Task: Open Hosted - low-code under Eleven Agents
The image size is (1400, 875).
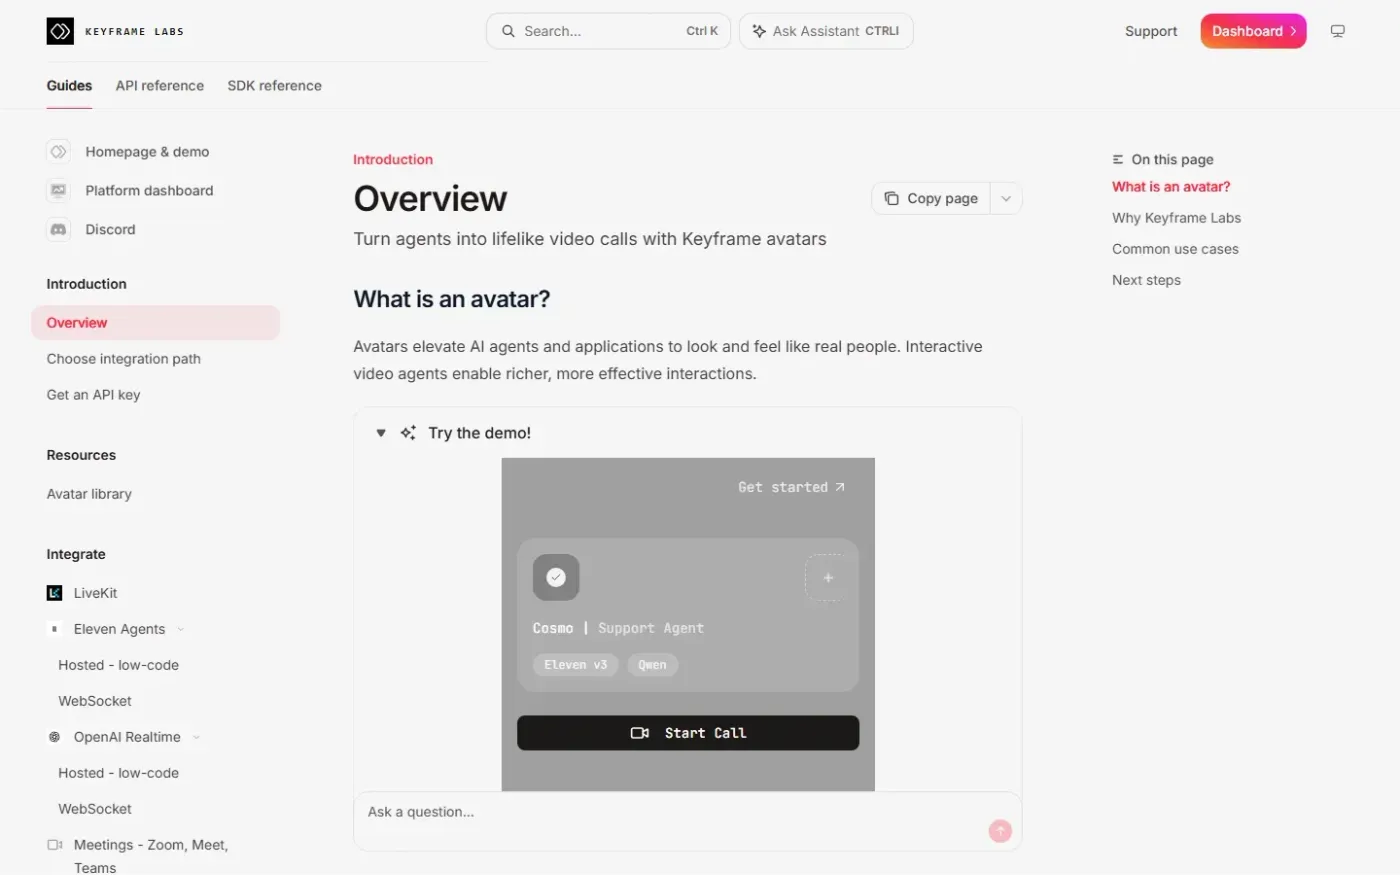Action: point(118,665)
